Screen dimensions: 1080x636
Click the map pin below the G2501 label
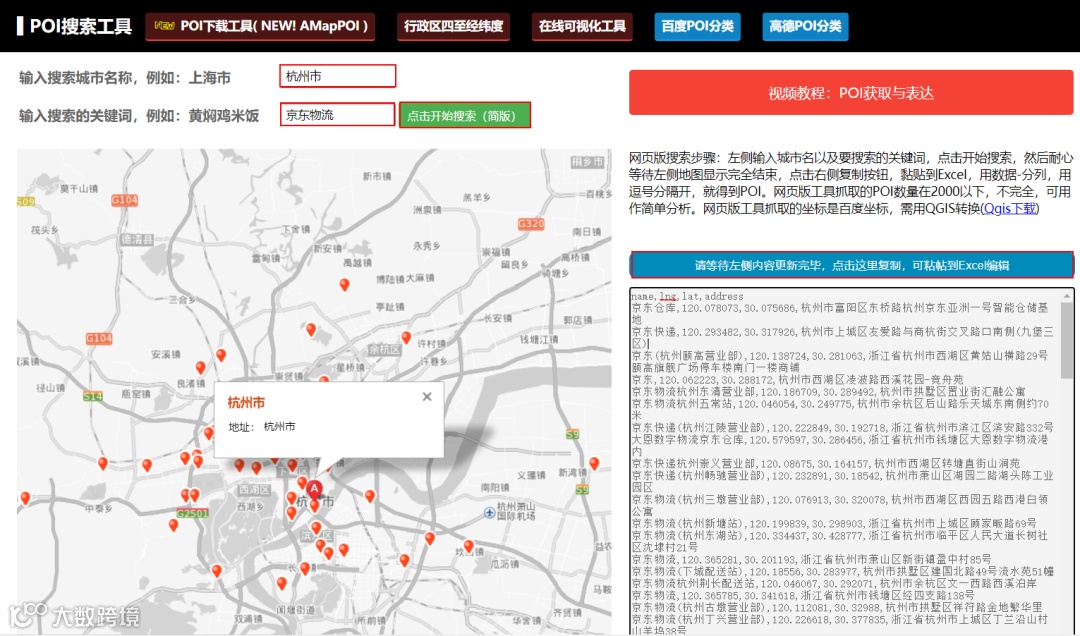click(x=174, y=526)
